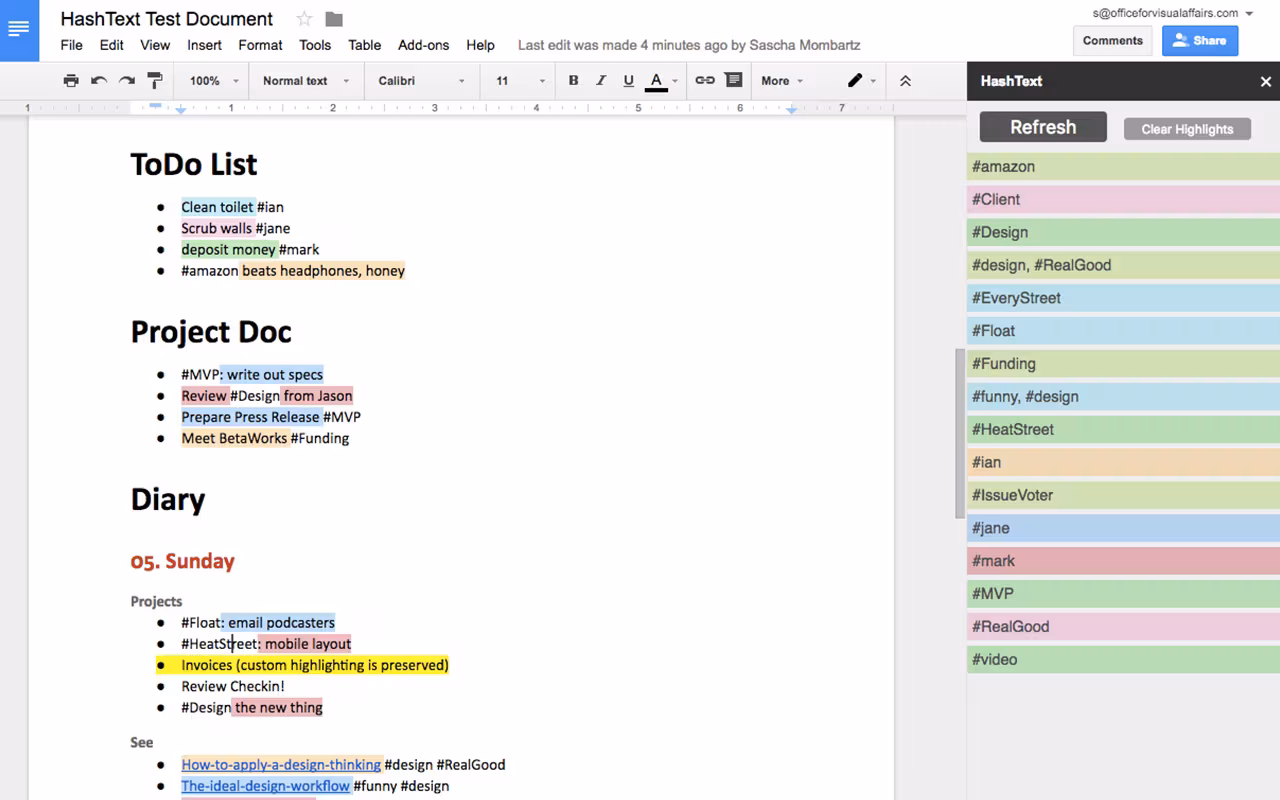Screen dimensions: 1280x800
Task: Click the document vertical scrollbar
Action: click(x=960, y=432)
